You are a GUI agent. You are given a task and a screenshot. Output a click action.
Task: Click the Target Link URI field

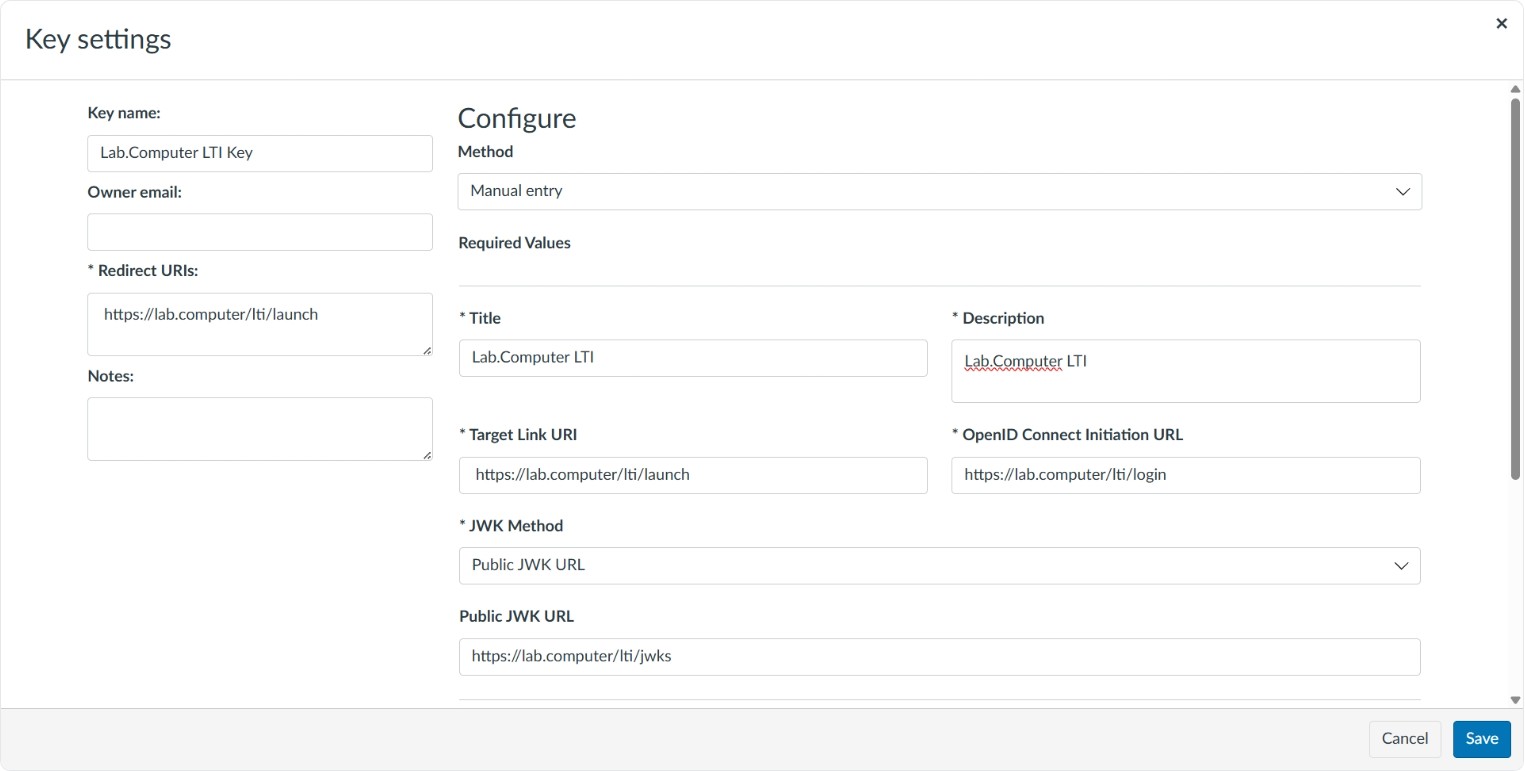(x=693, y=475)
